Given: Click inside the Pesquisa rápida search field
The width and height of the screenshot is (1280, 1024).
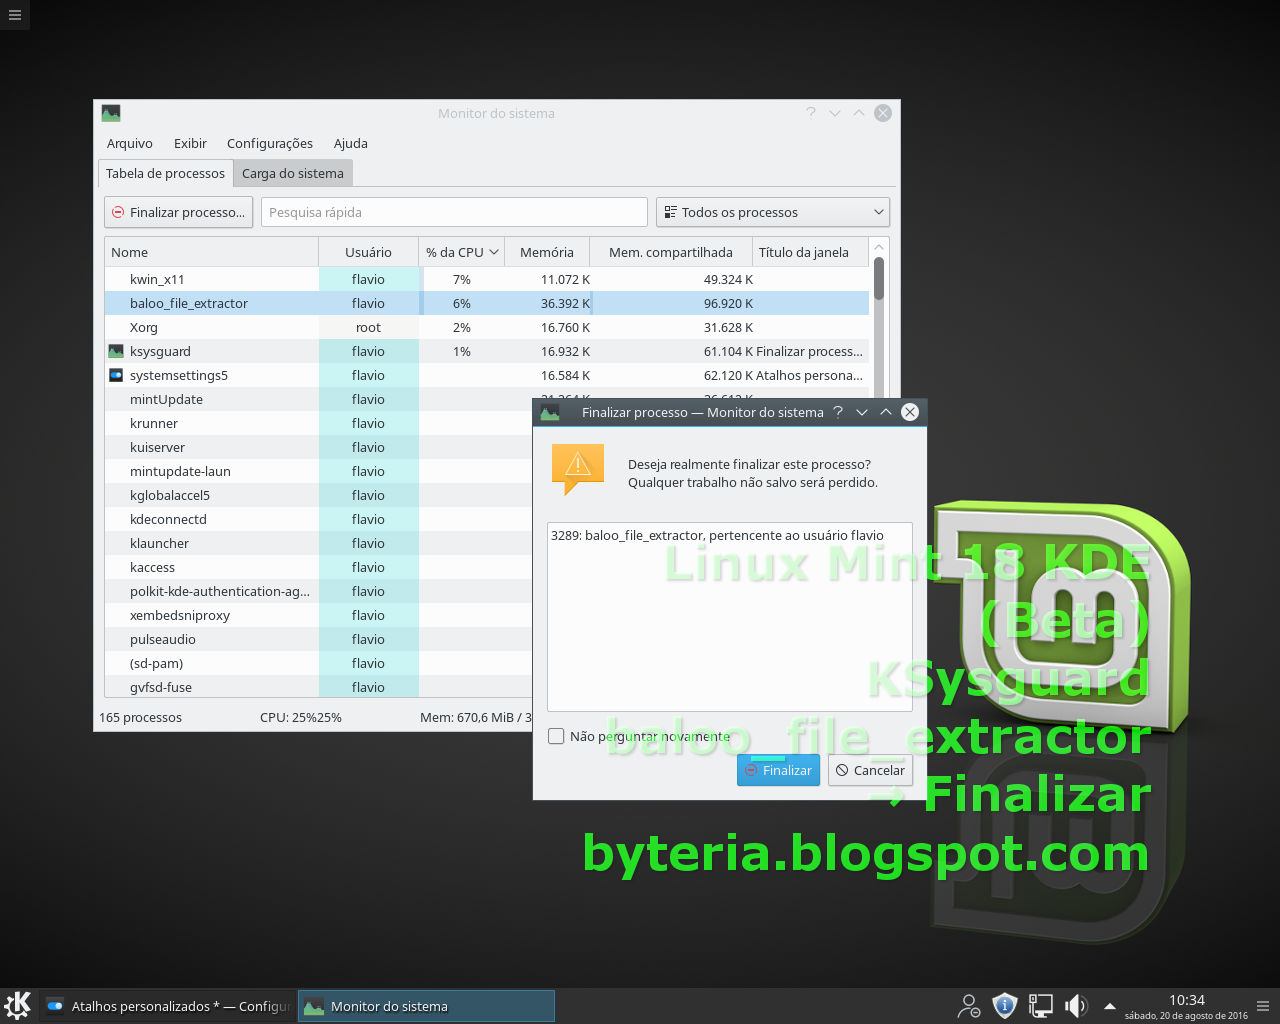Looking at the screenshot, I should [453, 212].
